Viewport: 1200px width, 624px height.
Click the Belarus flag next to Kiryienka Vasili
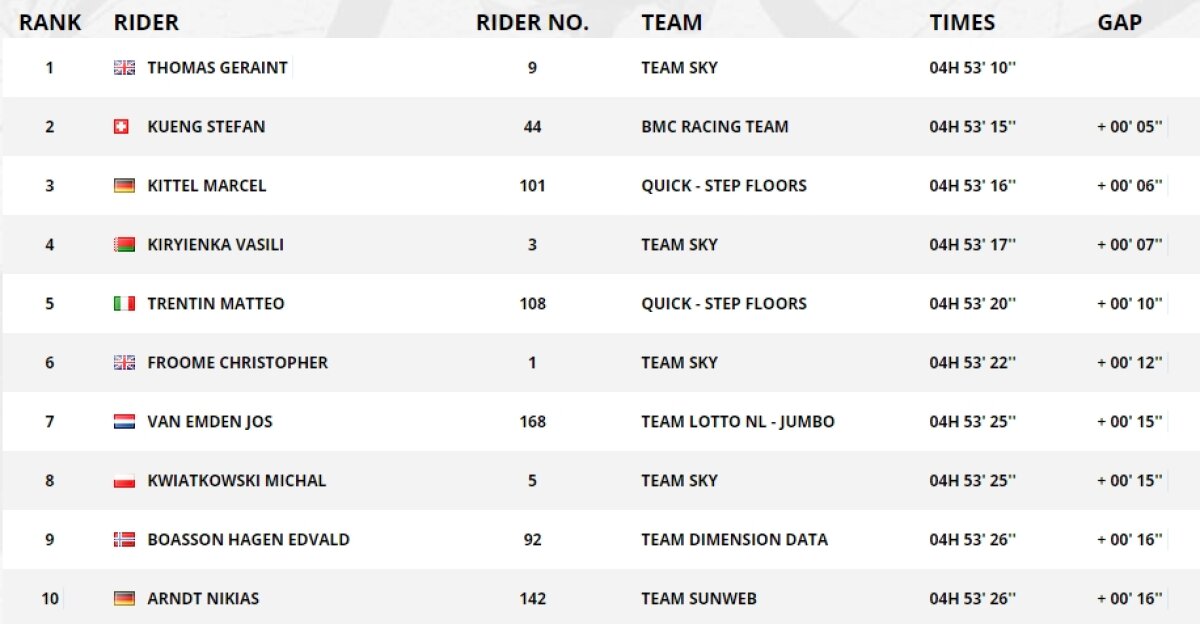coord(124,245)
